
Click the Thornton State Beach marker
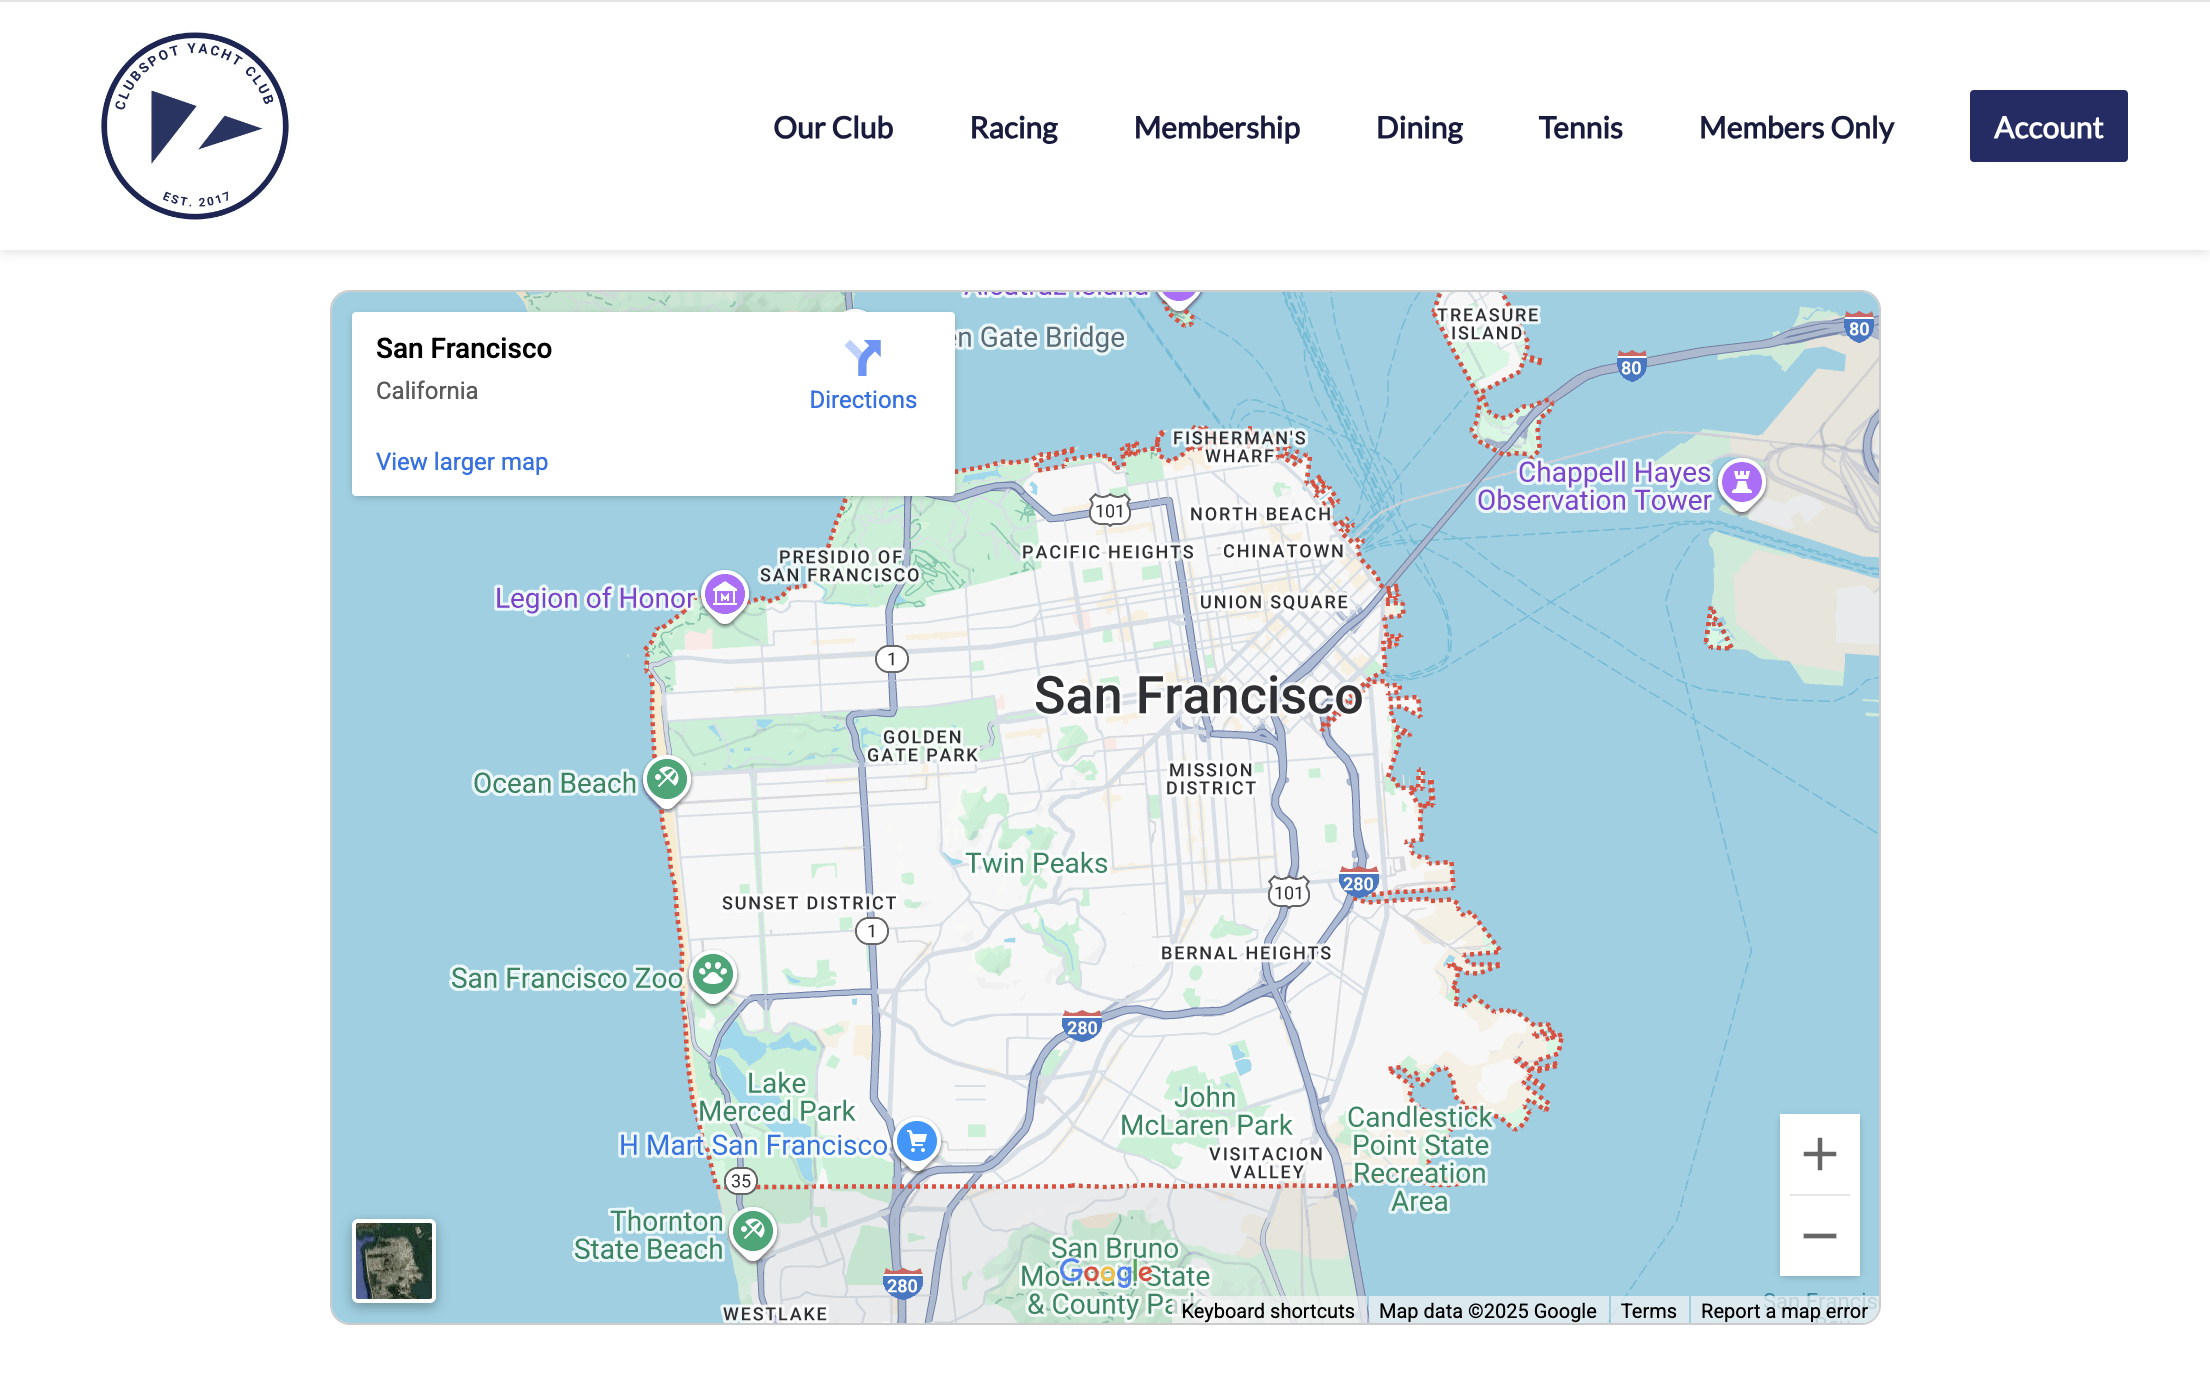[753, 1230]
